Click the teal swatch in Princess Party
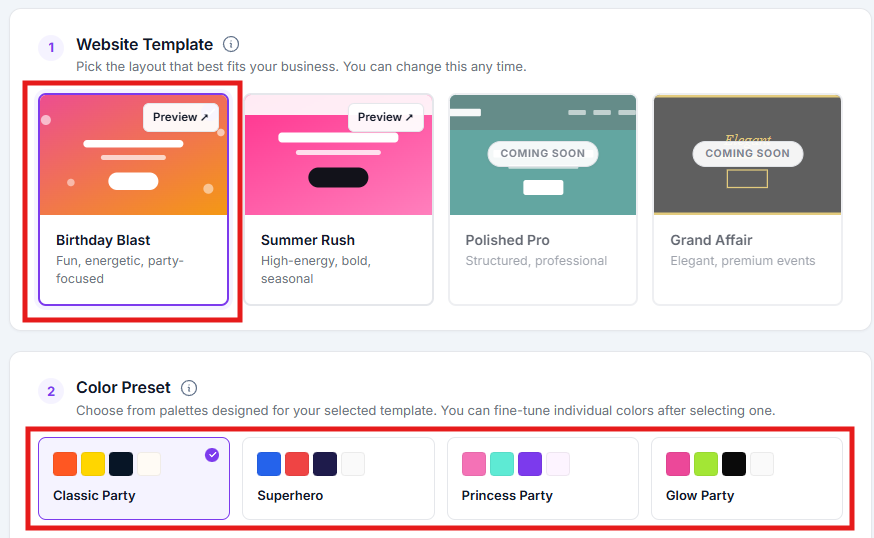Screen dimensions: 874x538 click(x=502, y=464)
